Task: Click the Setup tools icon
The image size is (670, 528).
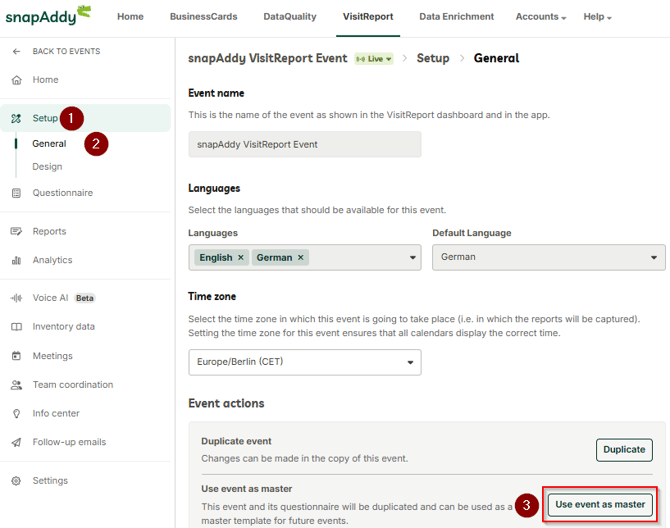Action: click(x=16, y=118)
